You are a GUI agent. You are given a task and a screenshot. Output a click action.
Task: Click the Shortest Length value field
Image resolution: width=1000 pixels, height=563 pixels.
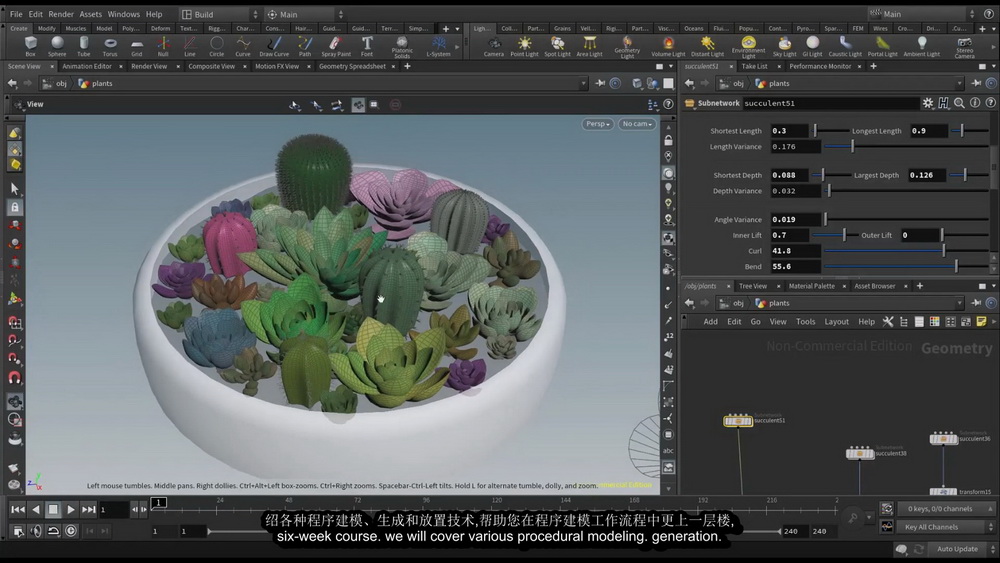click(x=788, y=131)
